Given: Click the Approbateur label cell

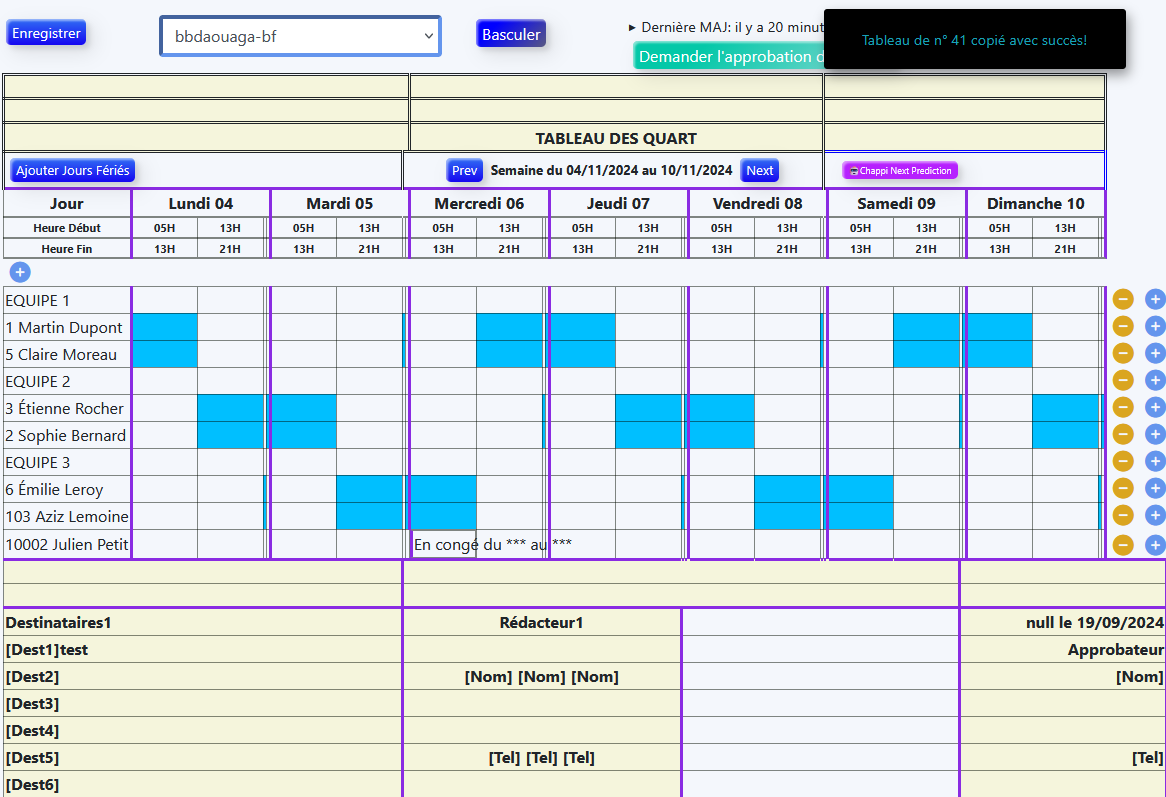Looking at the screenshot, I should 1063,650.
